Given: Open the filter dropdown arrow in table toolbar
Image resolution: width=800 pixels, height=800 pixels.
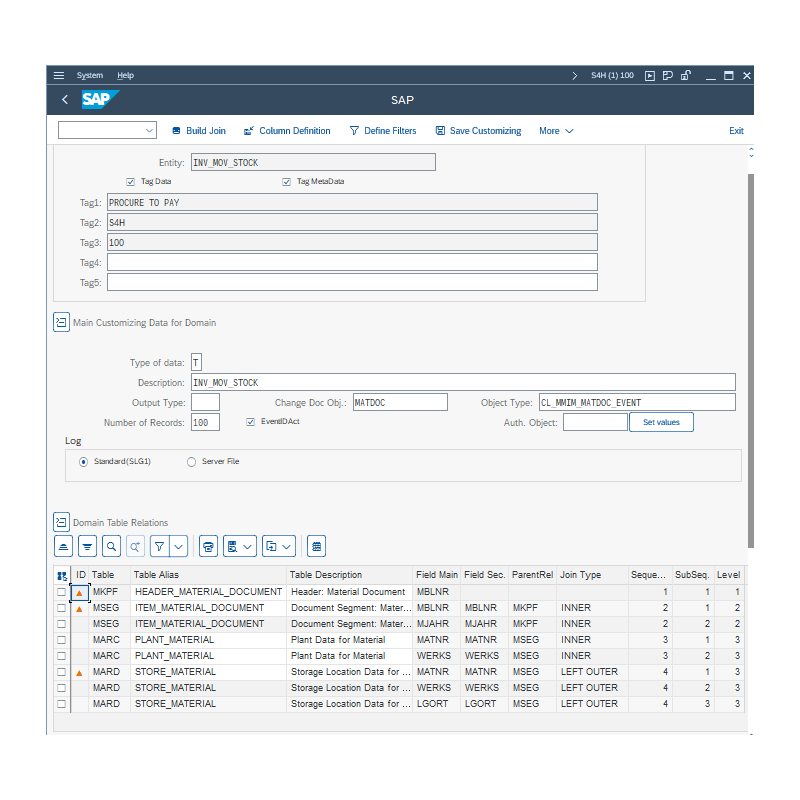Looking at the screenshot, I should [x=179, y=546].
